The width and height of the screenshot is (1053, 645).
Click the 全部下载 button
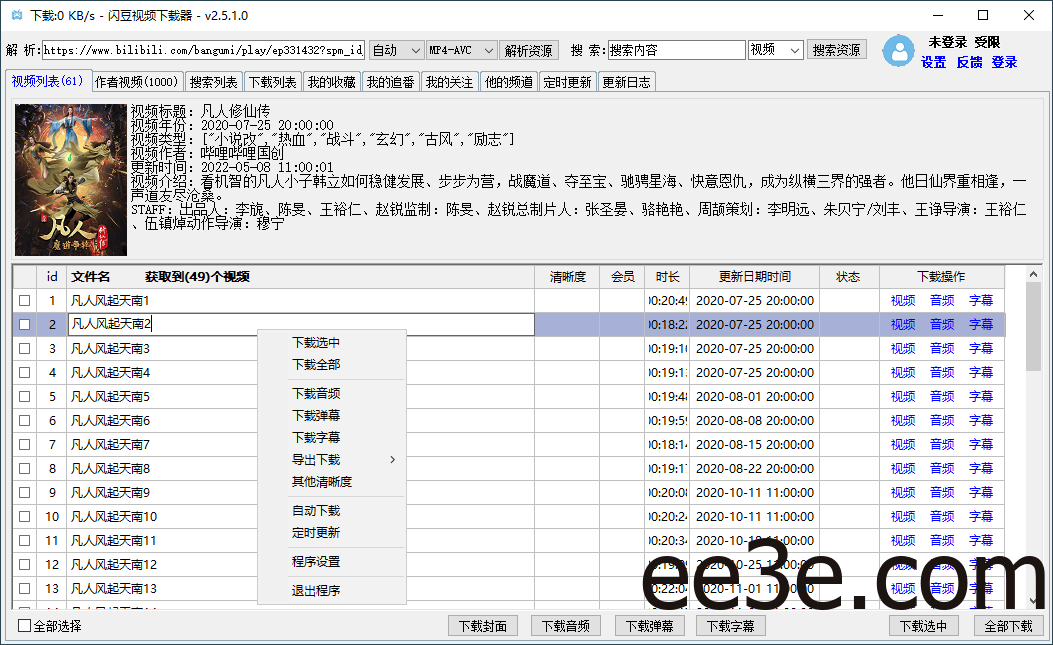coord(1008,625)
